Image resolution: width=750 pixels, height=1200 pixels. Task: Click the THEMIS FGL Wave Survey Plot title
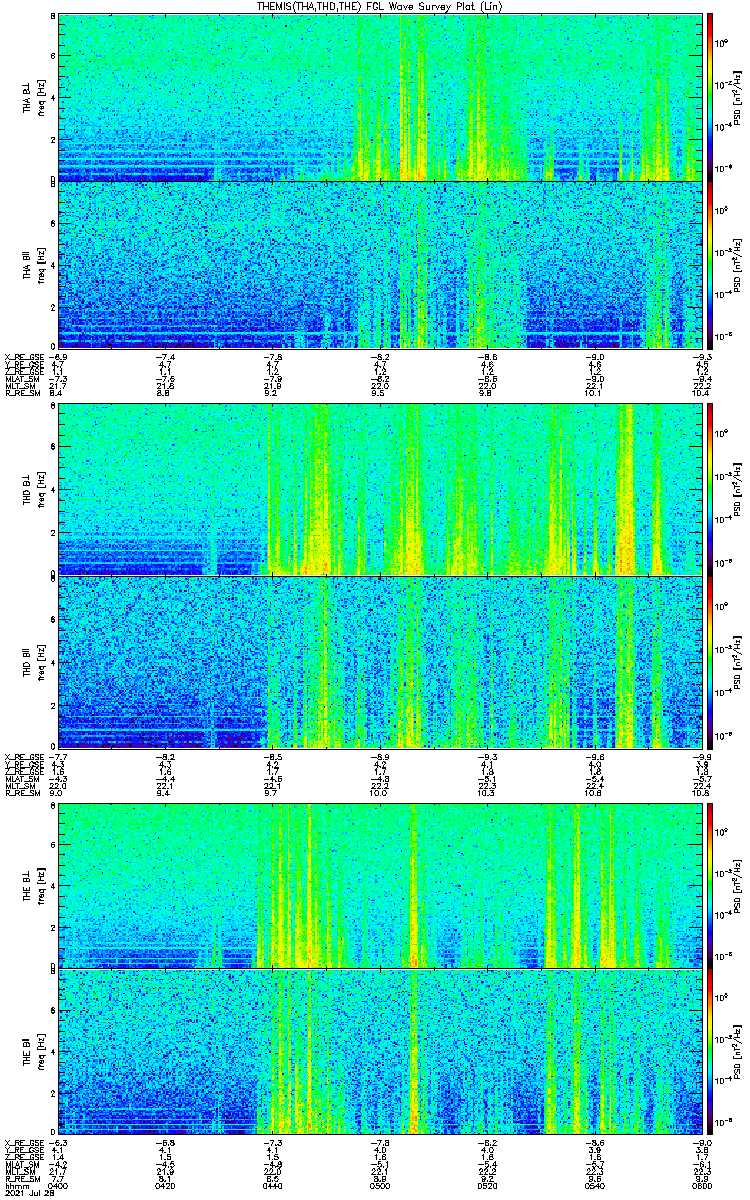pyautogui.click(x=381, y=6)
